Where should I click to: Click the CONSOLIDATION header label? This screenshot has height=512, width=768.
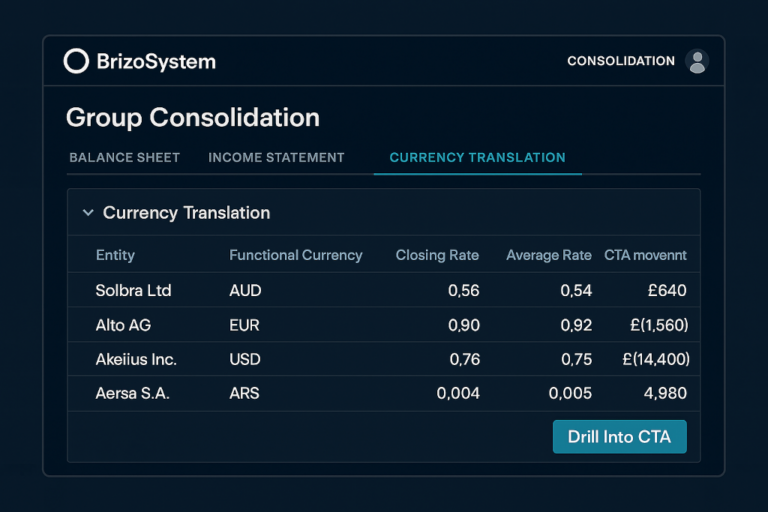pyautogui.click(x=621, y=61)
